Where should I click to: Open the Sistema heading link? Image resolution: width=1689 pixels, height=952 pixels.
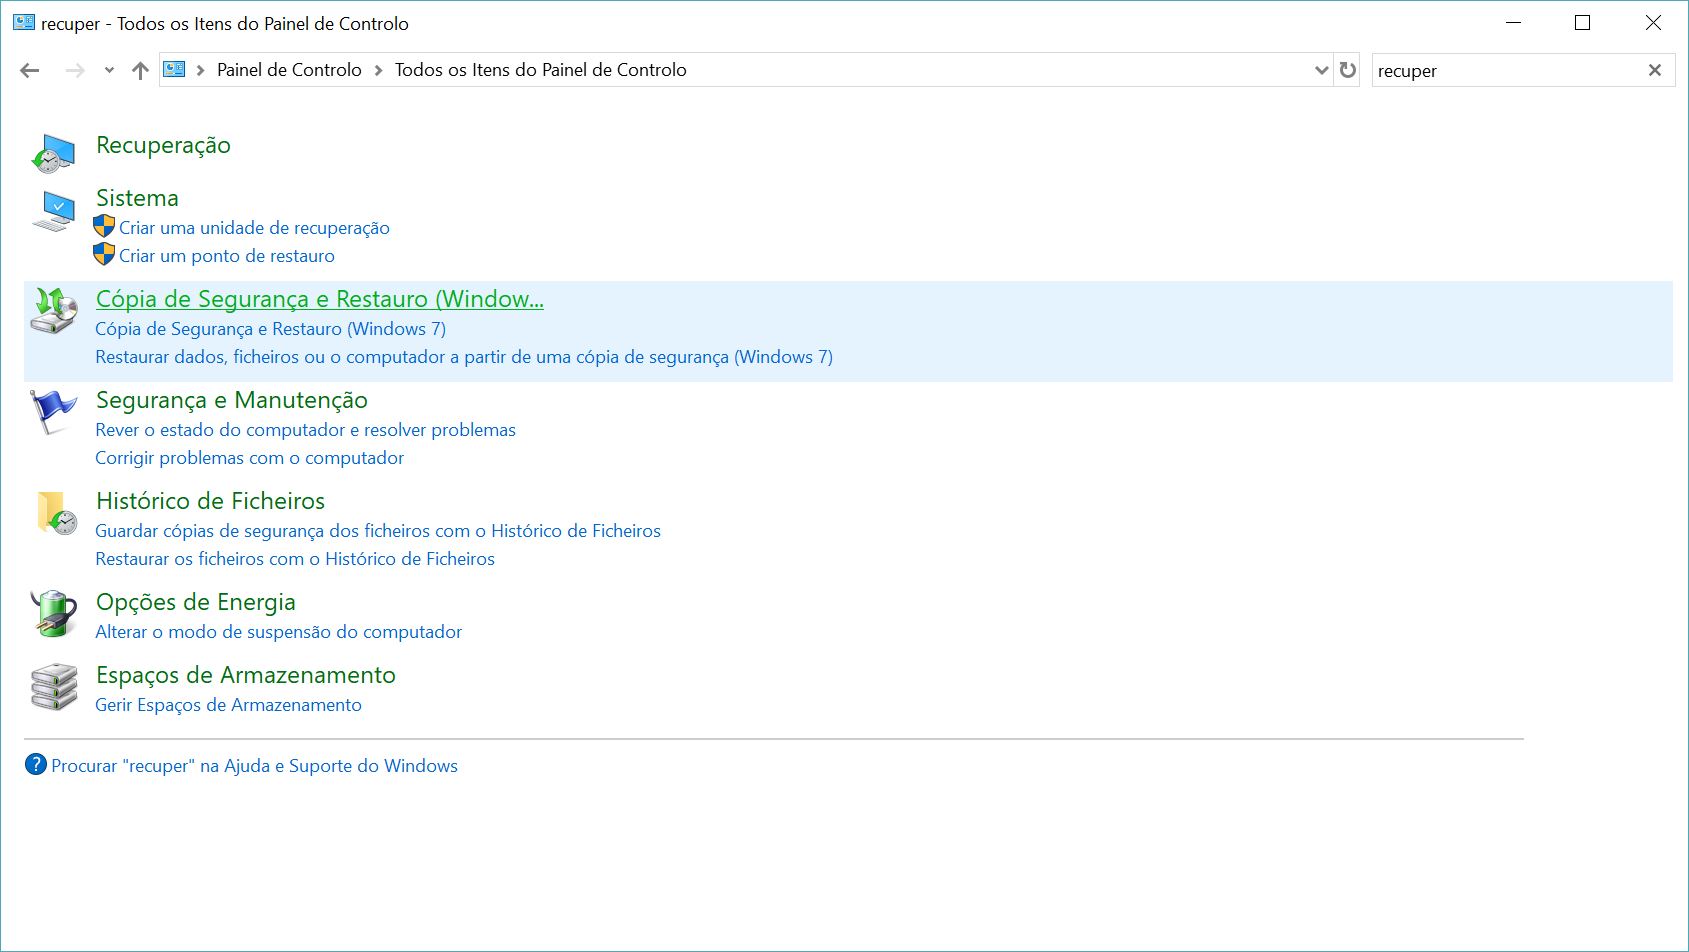click(x=137, y=198)
